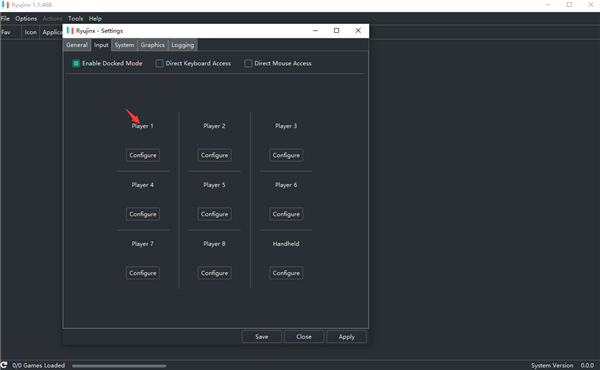
Task: Configure Player 1 input
Action: 143,155
